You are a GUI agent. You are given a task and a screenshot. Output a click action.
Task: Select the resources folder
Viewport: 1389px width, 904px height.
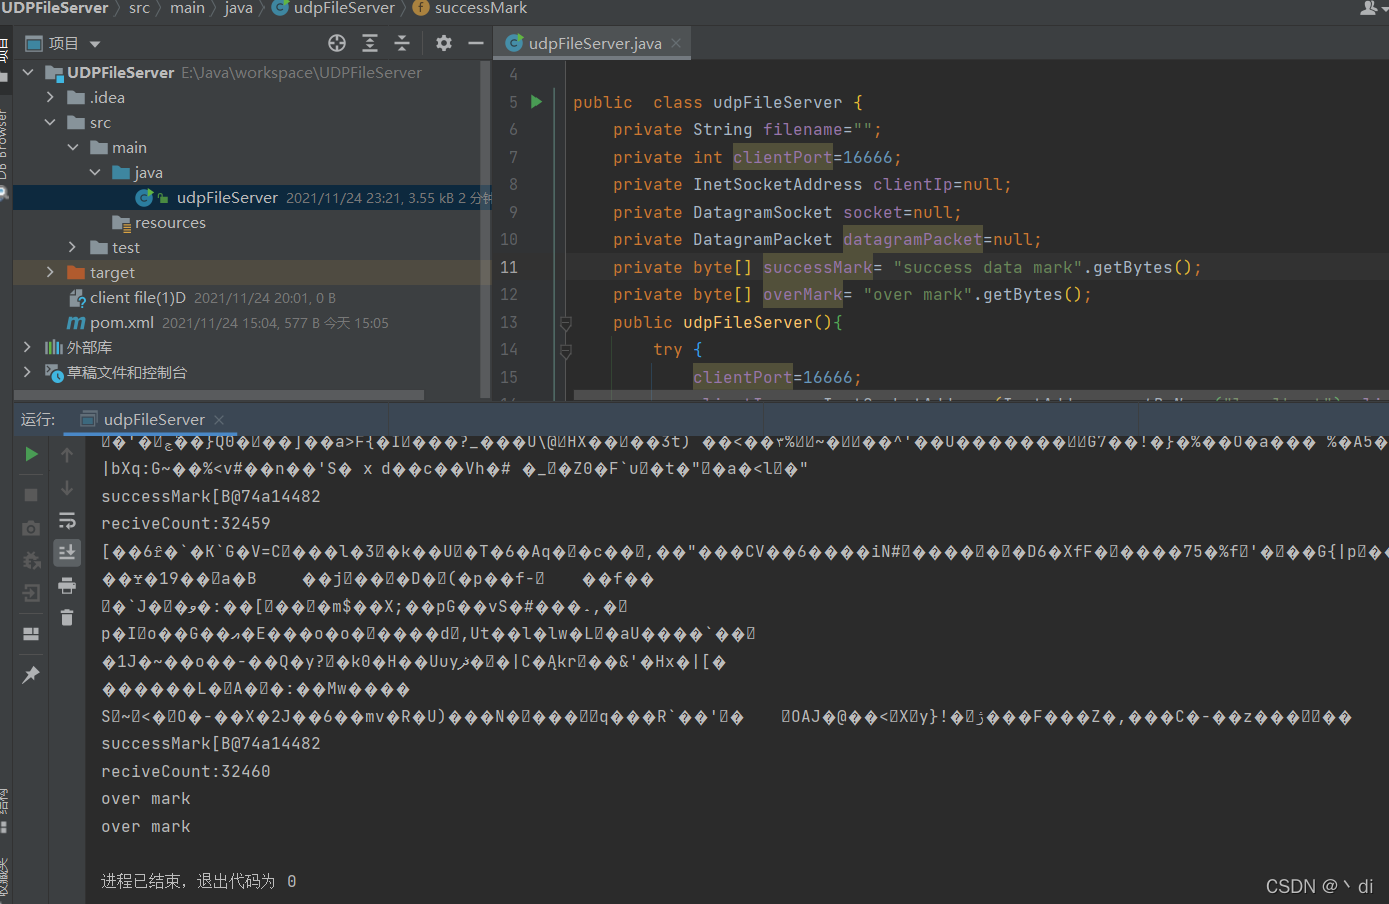coord(170,222)
